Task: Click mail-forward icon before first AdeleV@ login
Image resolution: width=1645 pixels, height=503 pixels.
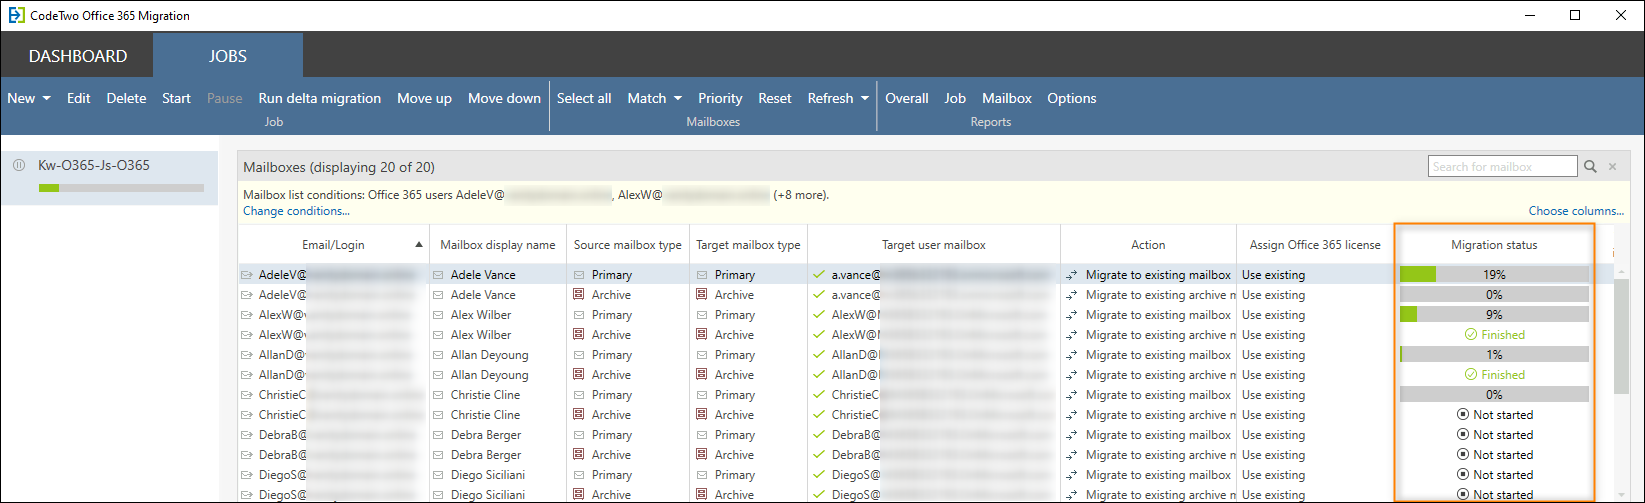Action: click(247, 275)
